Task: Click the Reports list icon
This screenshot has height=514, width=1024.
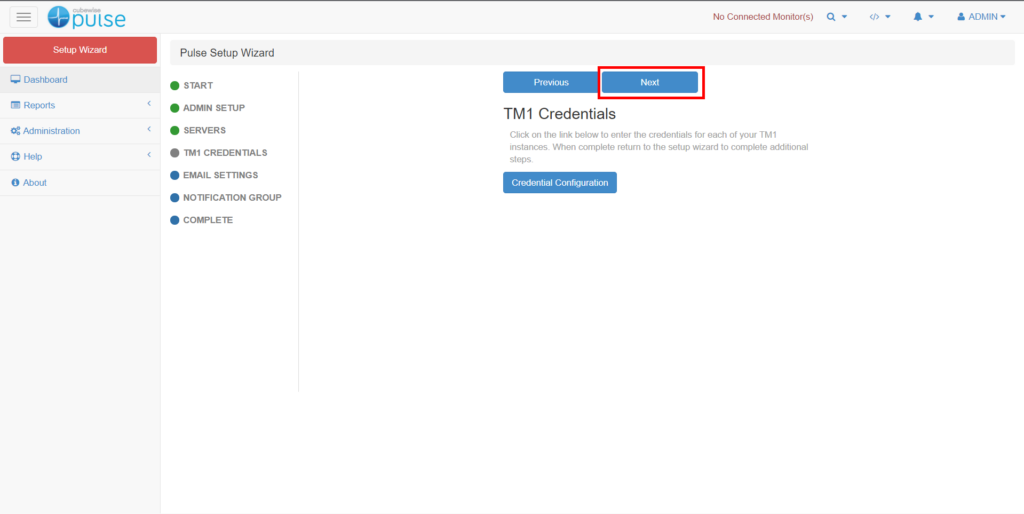Action: (16, 105)
